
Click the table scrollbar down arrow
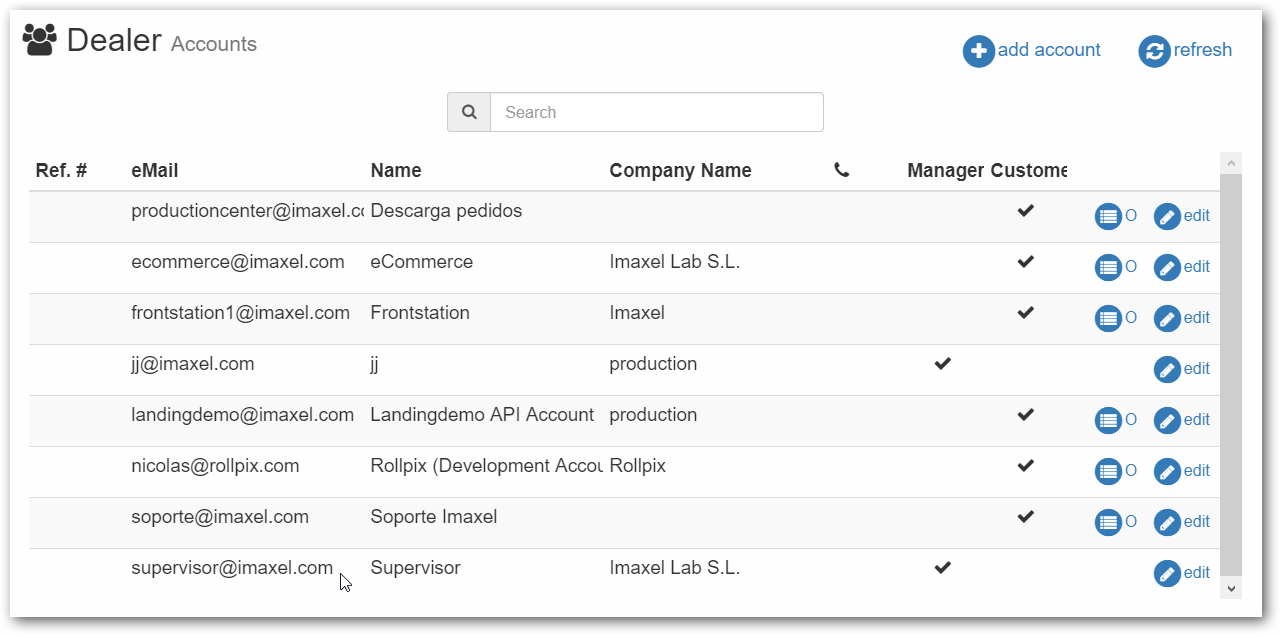point(1231,589)
